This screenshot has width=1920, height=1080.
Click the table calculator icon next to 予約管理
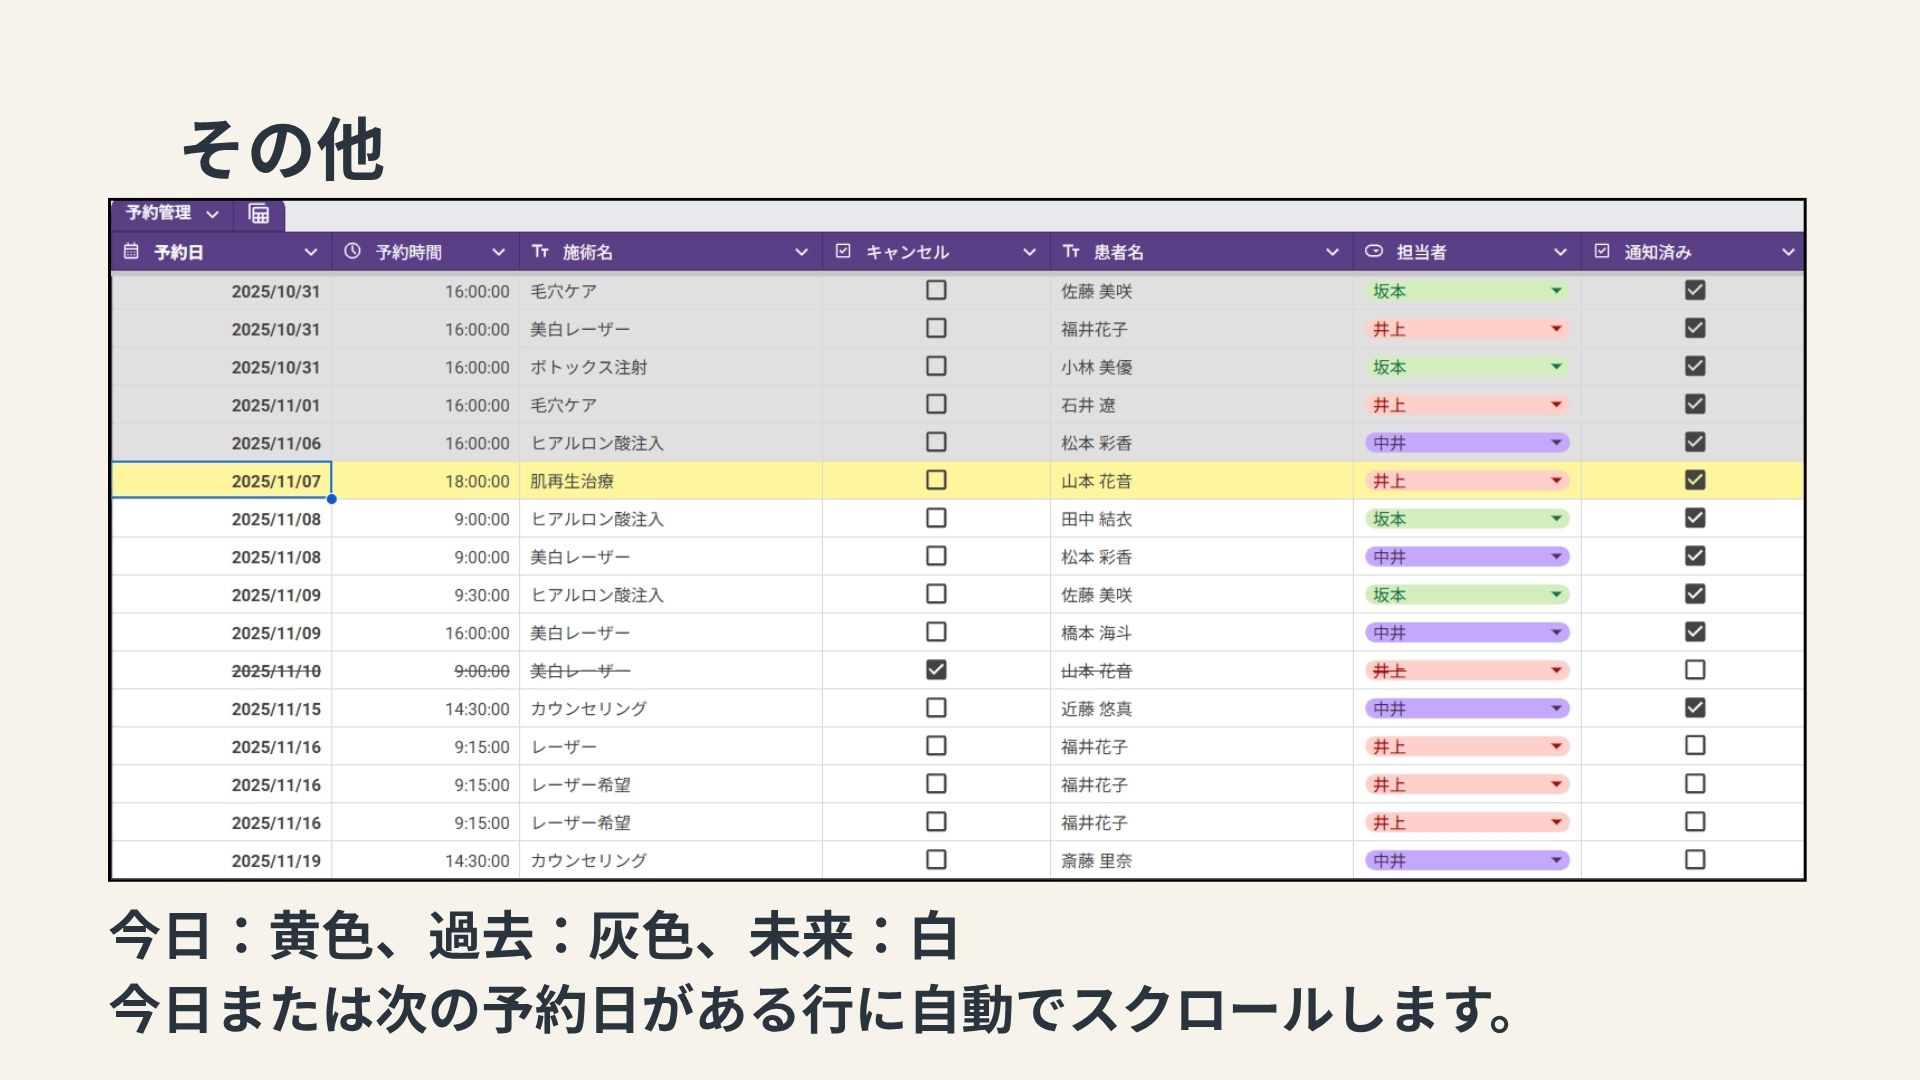click(259, 214)
